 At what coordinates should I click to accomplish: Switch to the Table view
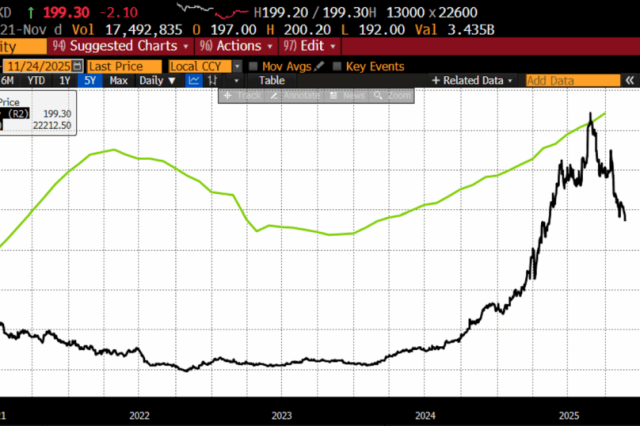[x=272, y=80]
